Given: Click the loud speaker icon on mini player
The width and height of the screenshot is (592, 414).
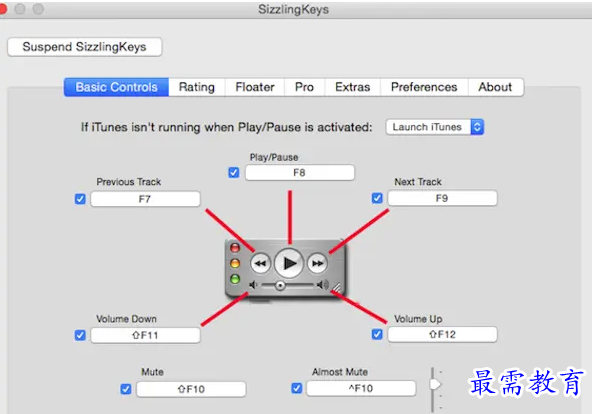Looking at the screenshot, I should (x=323, y=285).
